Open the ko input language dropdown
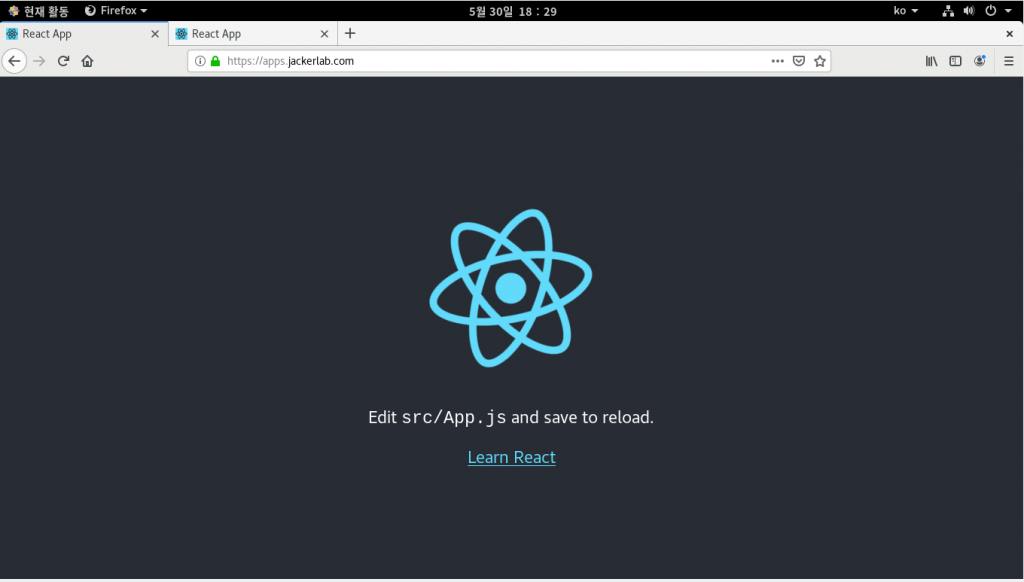 [x=906, y=10]
